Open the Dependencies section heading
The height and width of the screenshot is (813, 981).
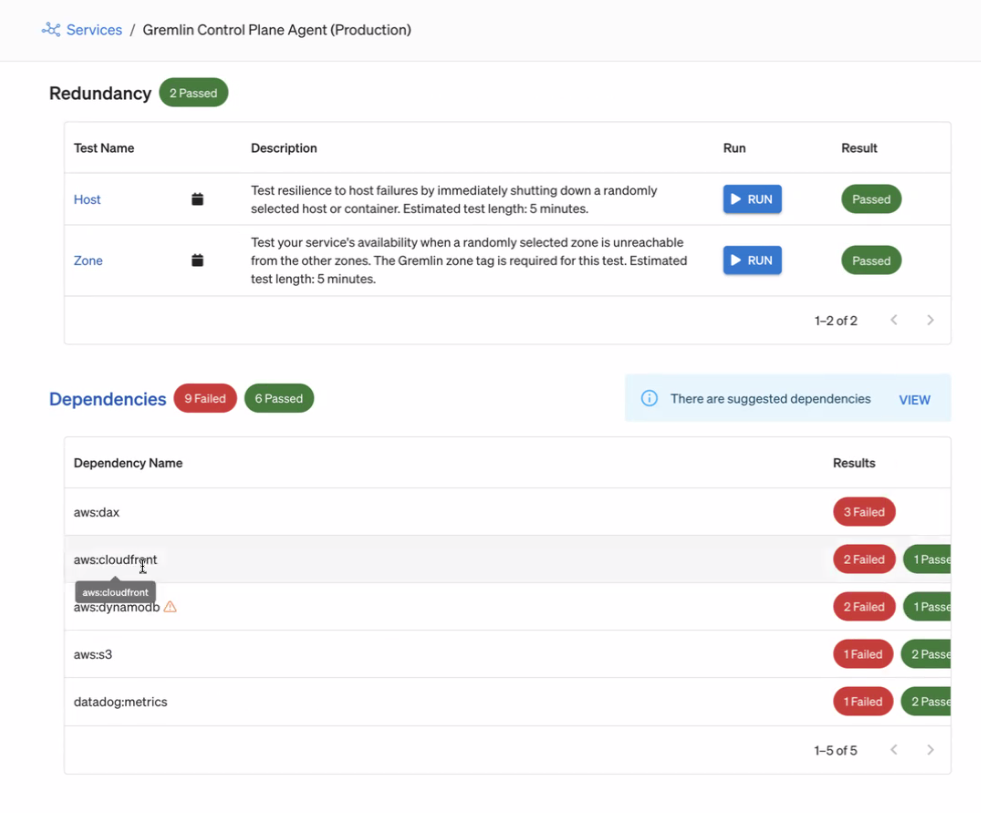pyautogui.click(x=108, y=399)
